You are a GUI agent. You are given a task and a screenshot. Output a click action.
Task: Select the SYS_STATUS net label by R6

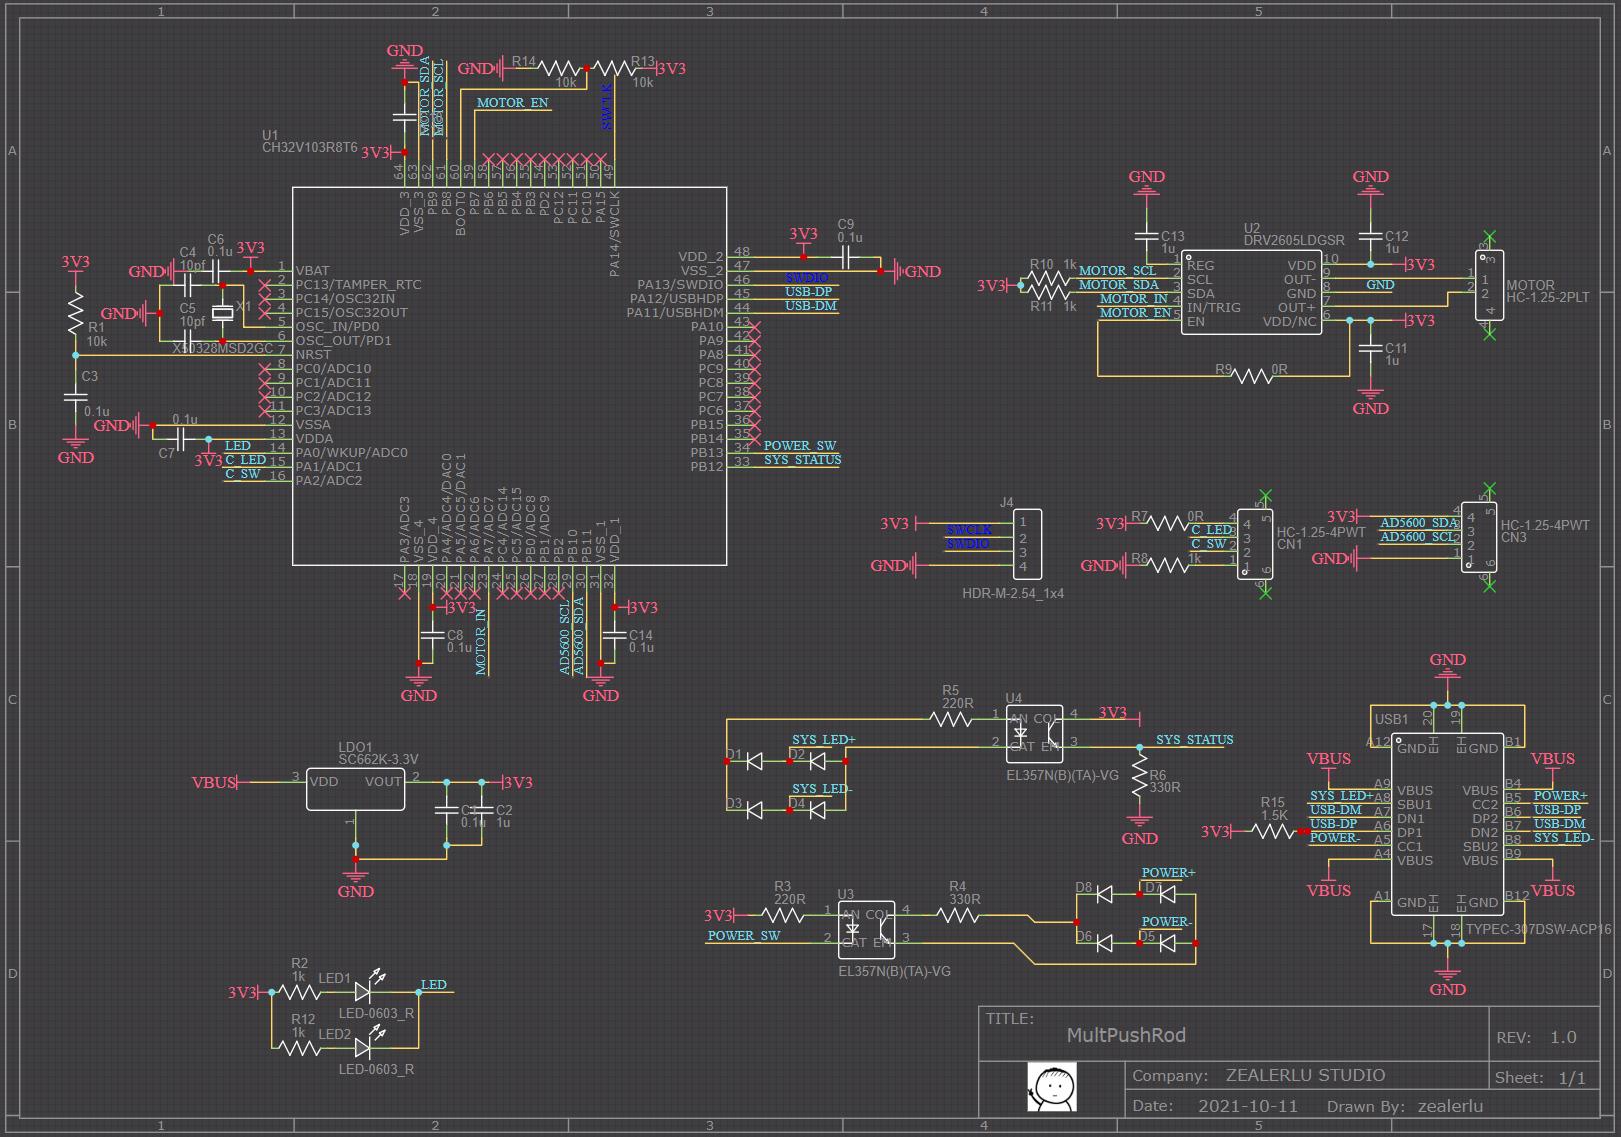coord(1194,739)
